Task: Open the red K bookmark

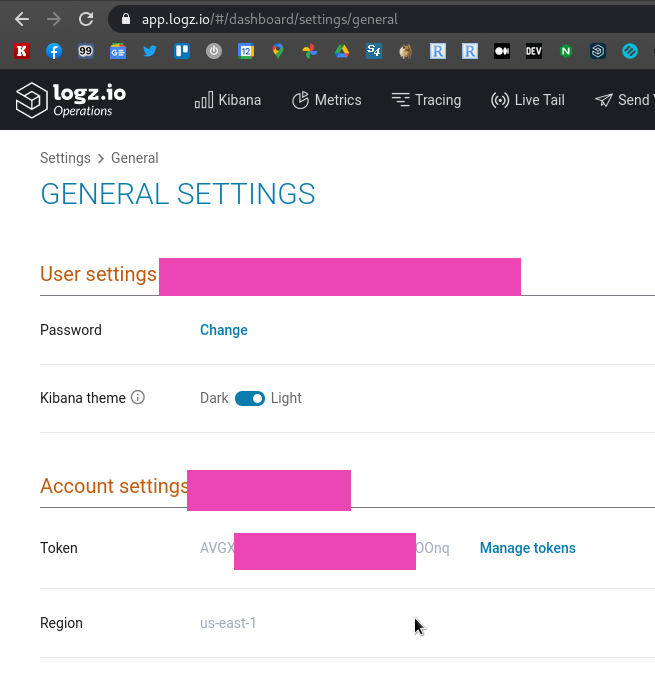Action: 22,51
